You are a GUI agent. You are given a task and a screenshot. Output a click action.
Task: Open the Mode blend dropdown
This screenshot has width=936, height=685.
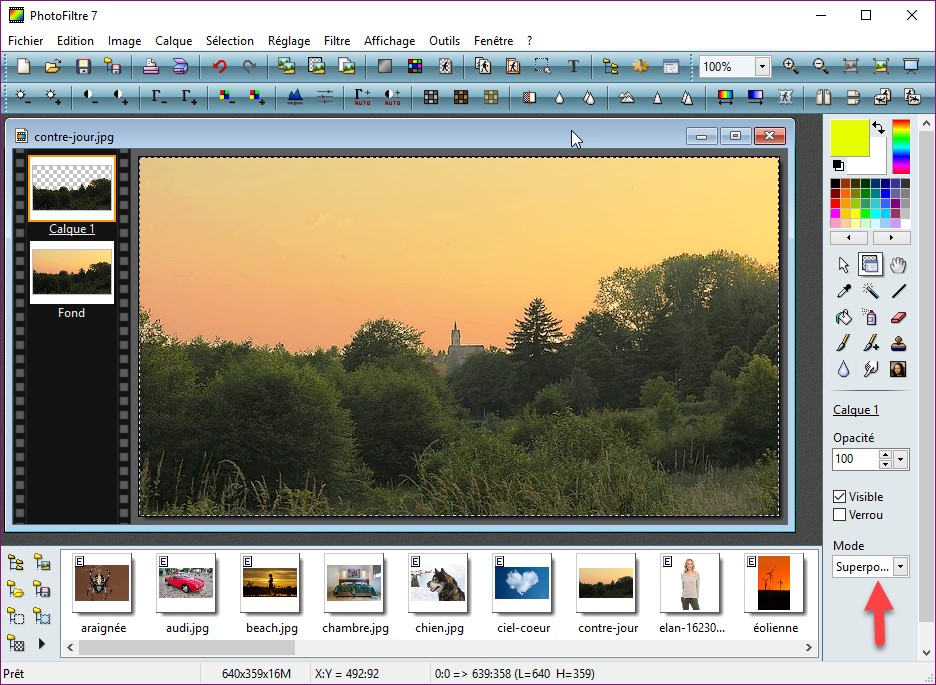coord(900,567)
